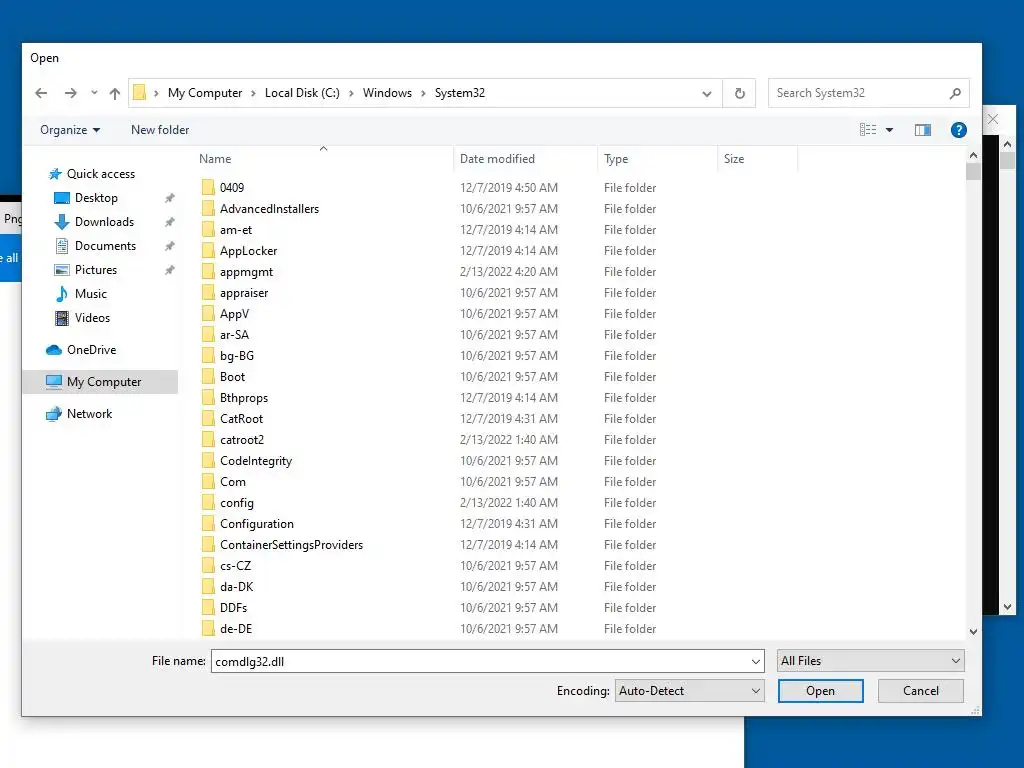Click the file list scroll down arrow
The height and width of the screenshot is (768, 1024).
(x=973, y=632)
